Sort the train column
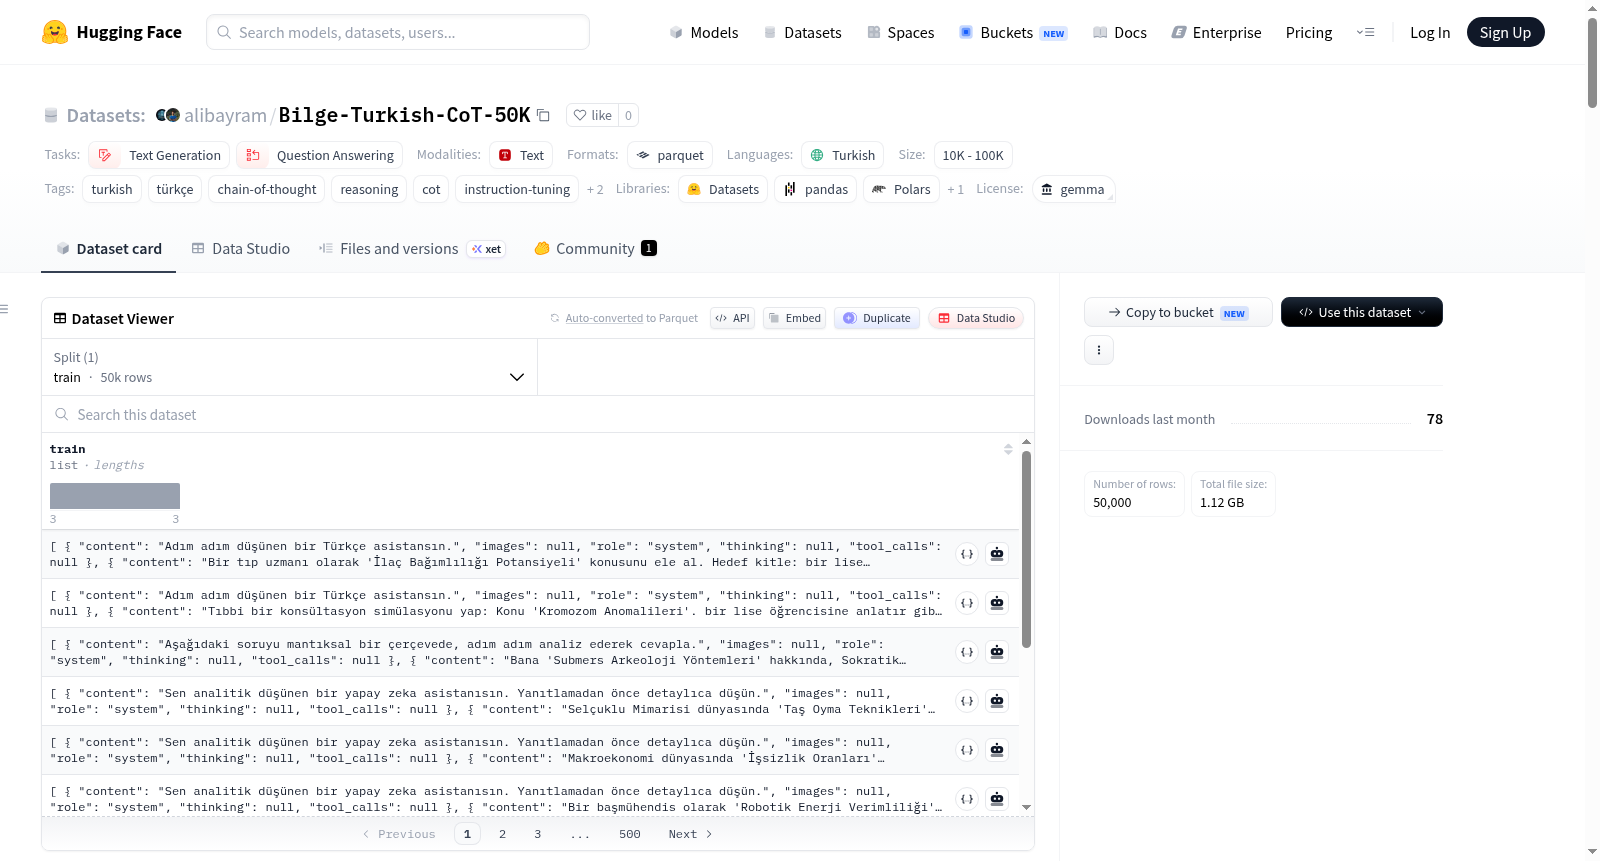The image size is (1600, 861). pos(1008,449)
